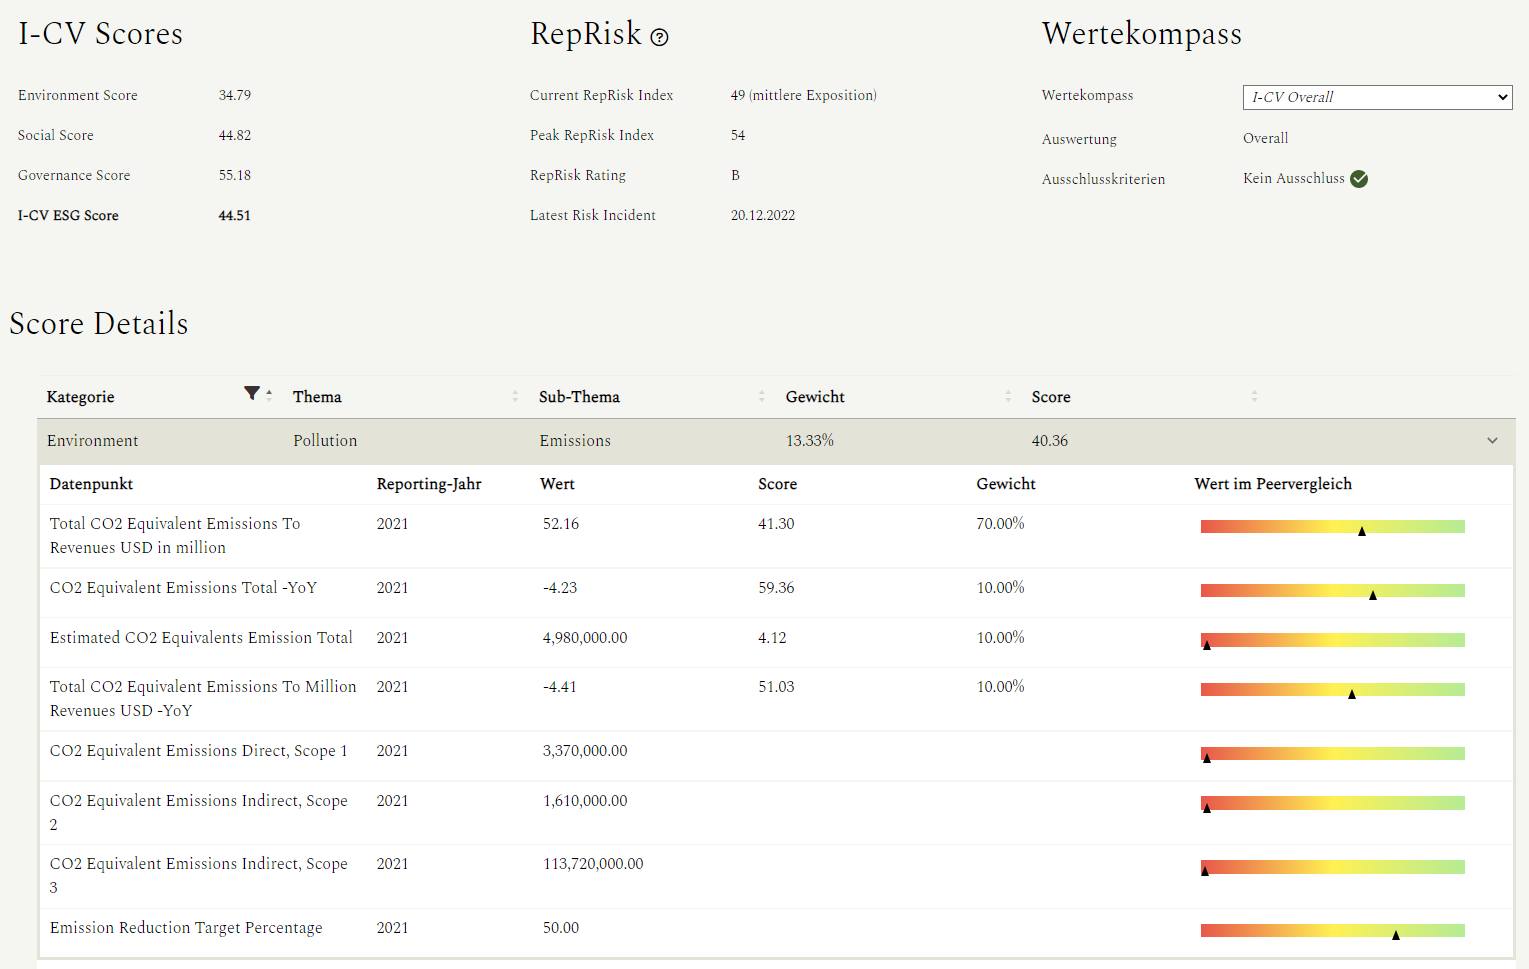
Task: Click peer comparison bar for CO2 Emissions Total -YoY
Action: tap(1332, 591)
